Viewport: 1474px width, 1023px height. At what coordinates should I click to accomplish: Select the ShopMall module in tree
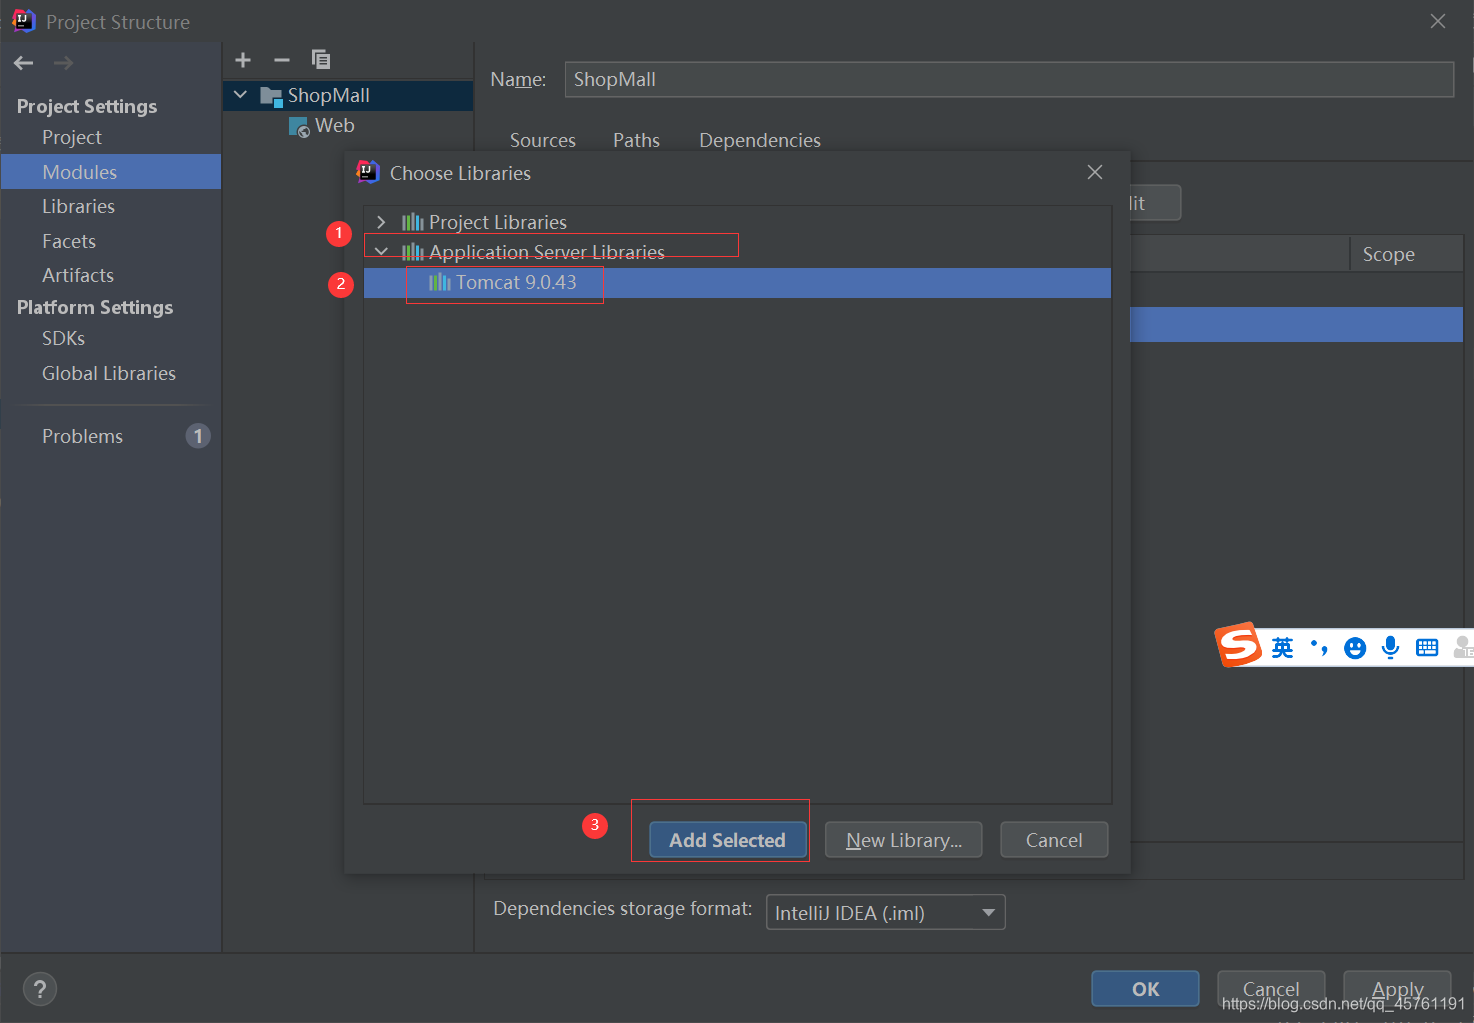click(x=348, y=95)
